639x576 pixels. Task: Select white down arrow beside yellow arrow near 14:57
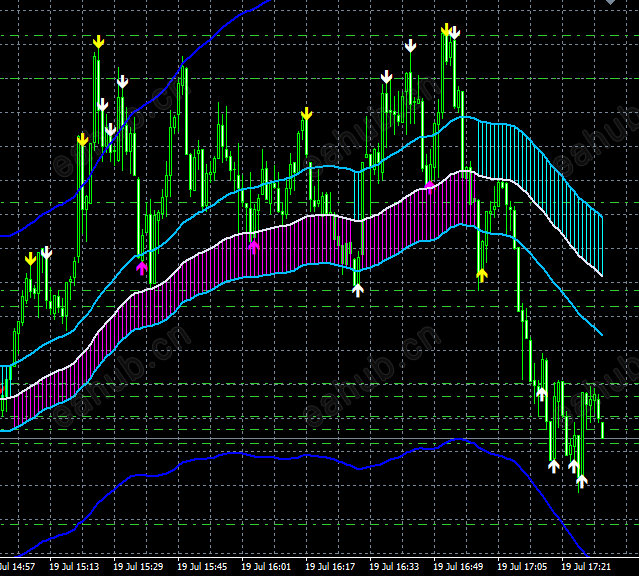[x=46, y=252]
